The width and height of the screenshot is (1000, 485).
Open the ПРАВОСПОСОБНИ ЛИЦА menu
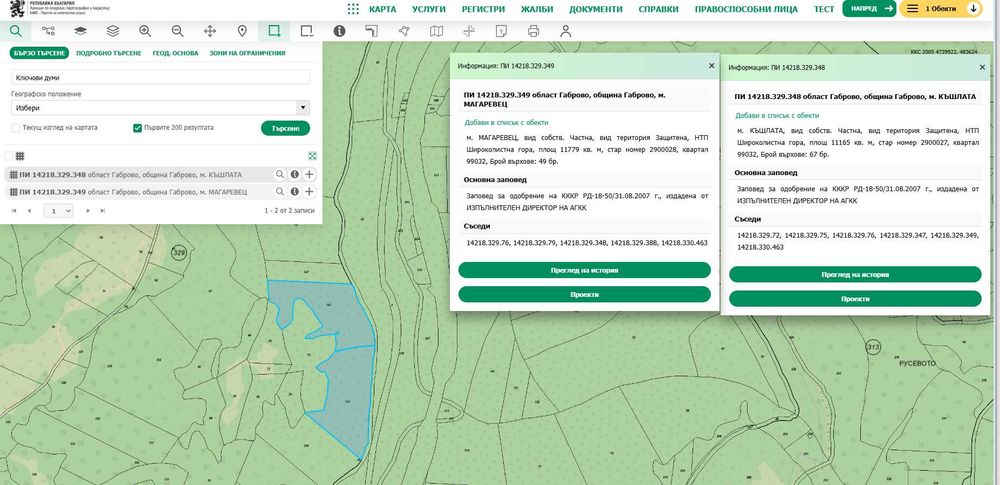(x=746, y=10)
